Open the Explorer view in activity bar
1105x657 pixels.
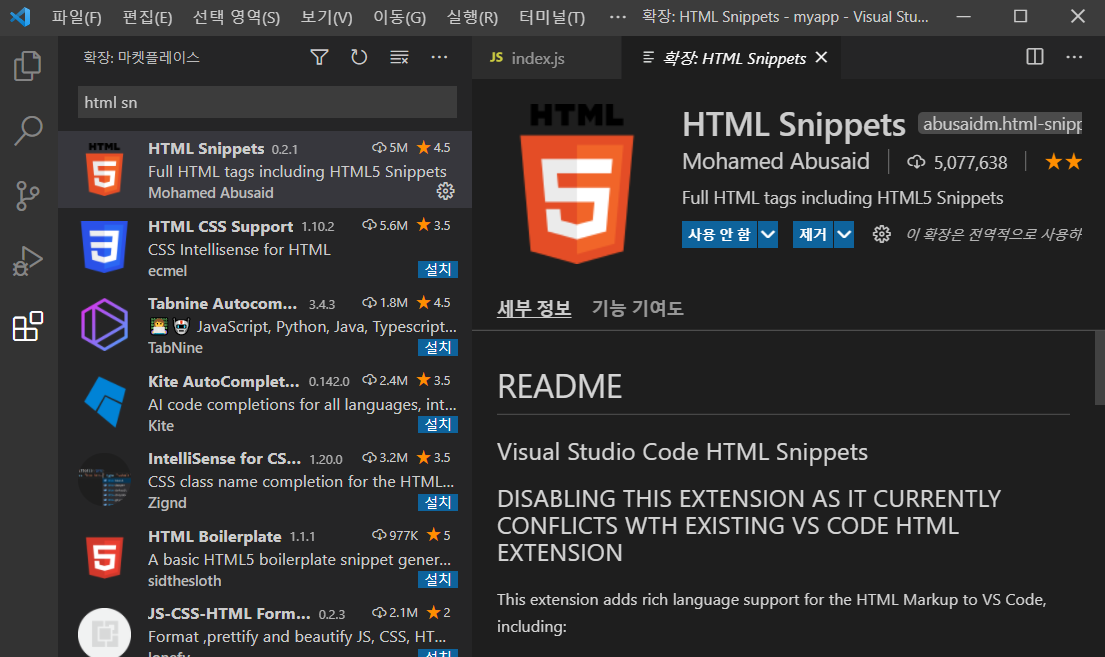coord(27,66)
